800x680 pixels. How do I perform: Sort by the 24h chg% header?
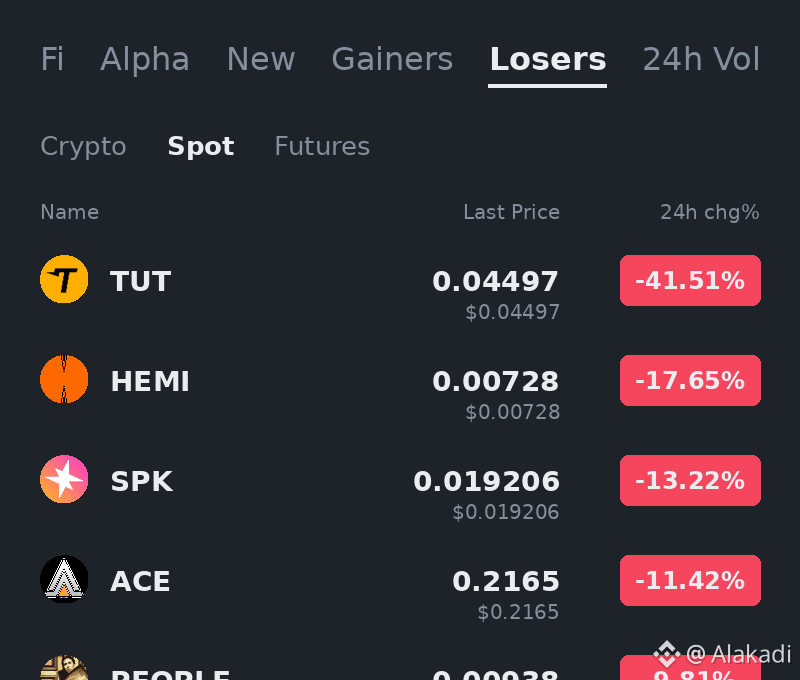(710, 212)
